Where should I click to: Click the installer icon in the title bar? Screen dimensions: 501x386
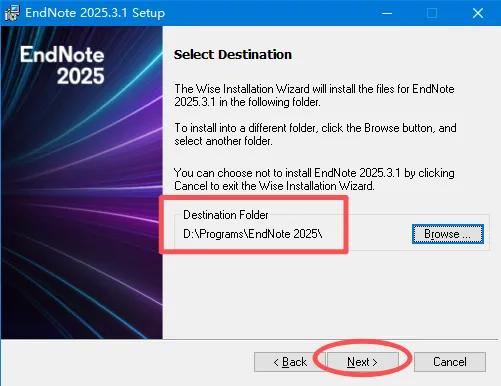coord(12,13)
